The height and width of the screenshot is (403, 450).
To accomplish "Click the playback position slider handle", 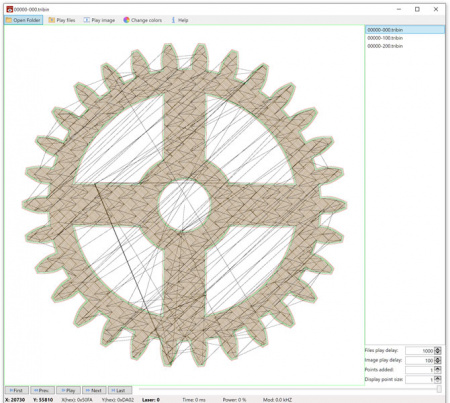I will (439, 389).
